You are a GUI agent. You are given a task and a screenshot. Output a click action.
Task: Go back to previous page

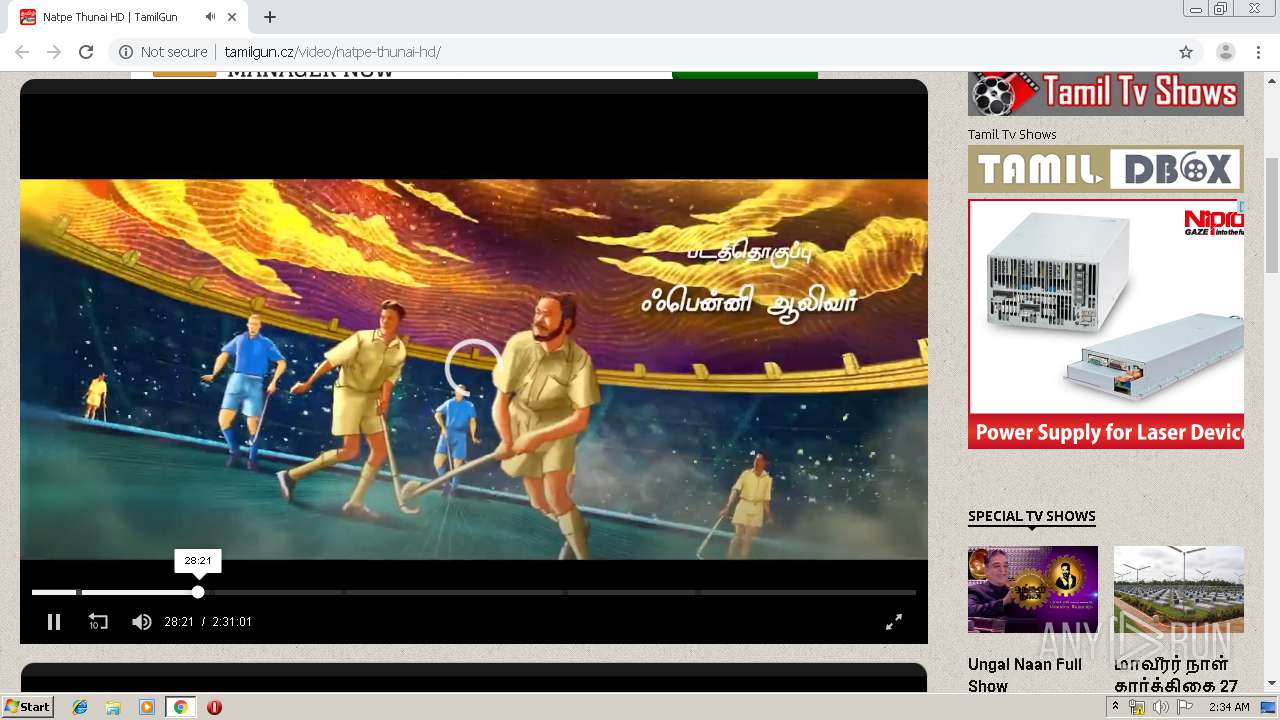(22, 52)
